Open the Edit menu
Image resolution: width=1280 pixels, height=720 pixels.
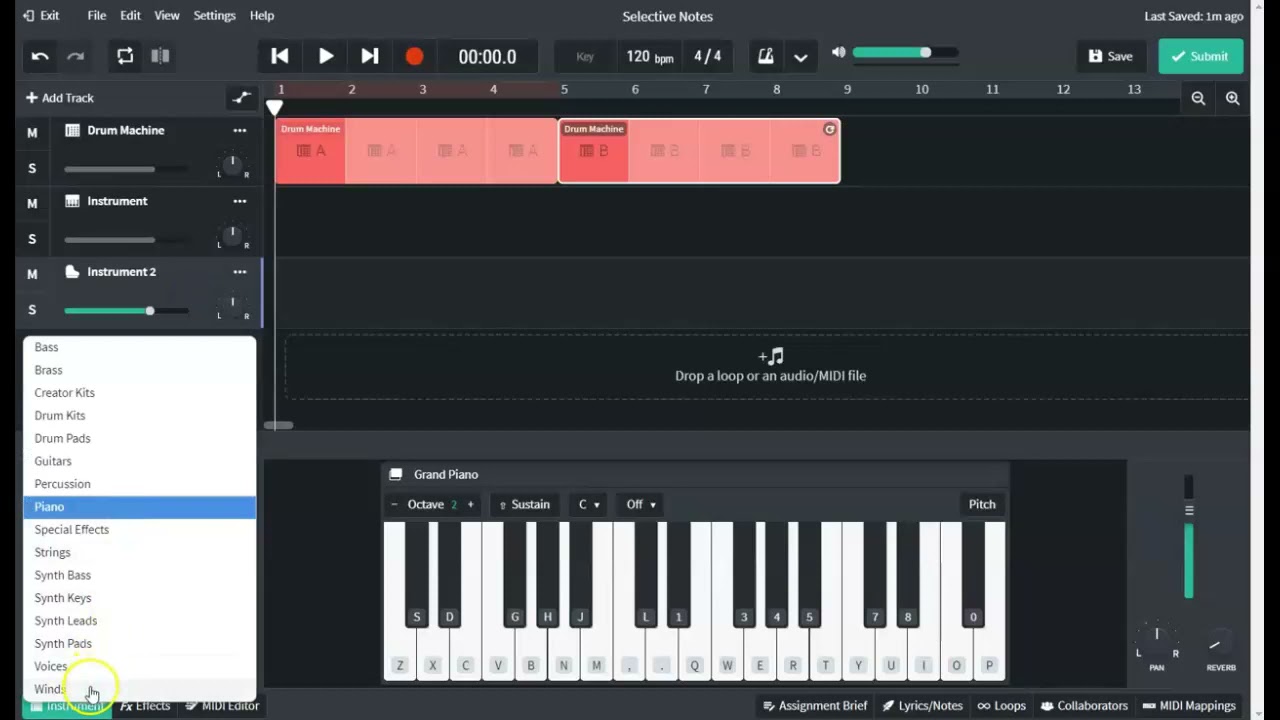[130, 15]
